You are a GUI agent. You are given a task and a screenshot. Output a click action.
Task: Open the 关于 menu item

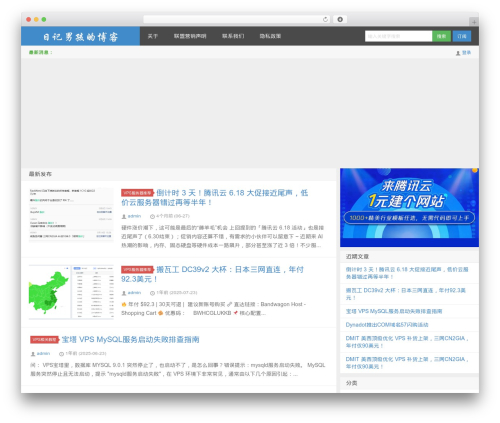[x=153, y=36]
